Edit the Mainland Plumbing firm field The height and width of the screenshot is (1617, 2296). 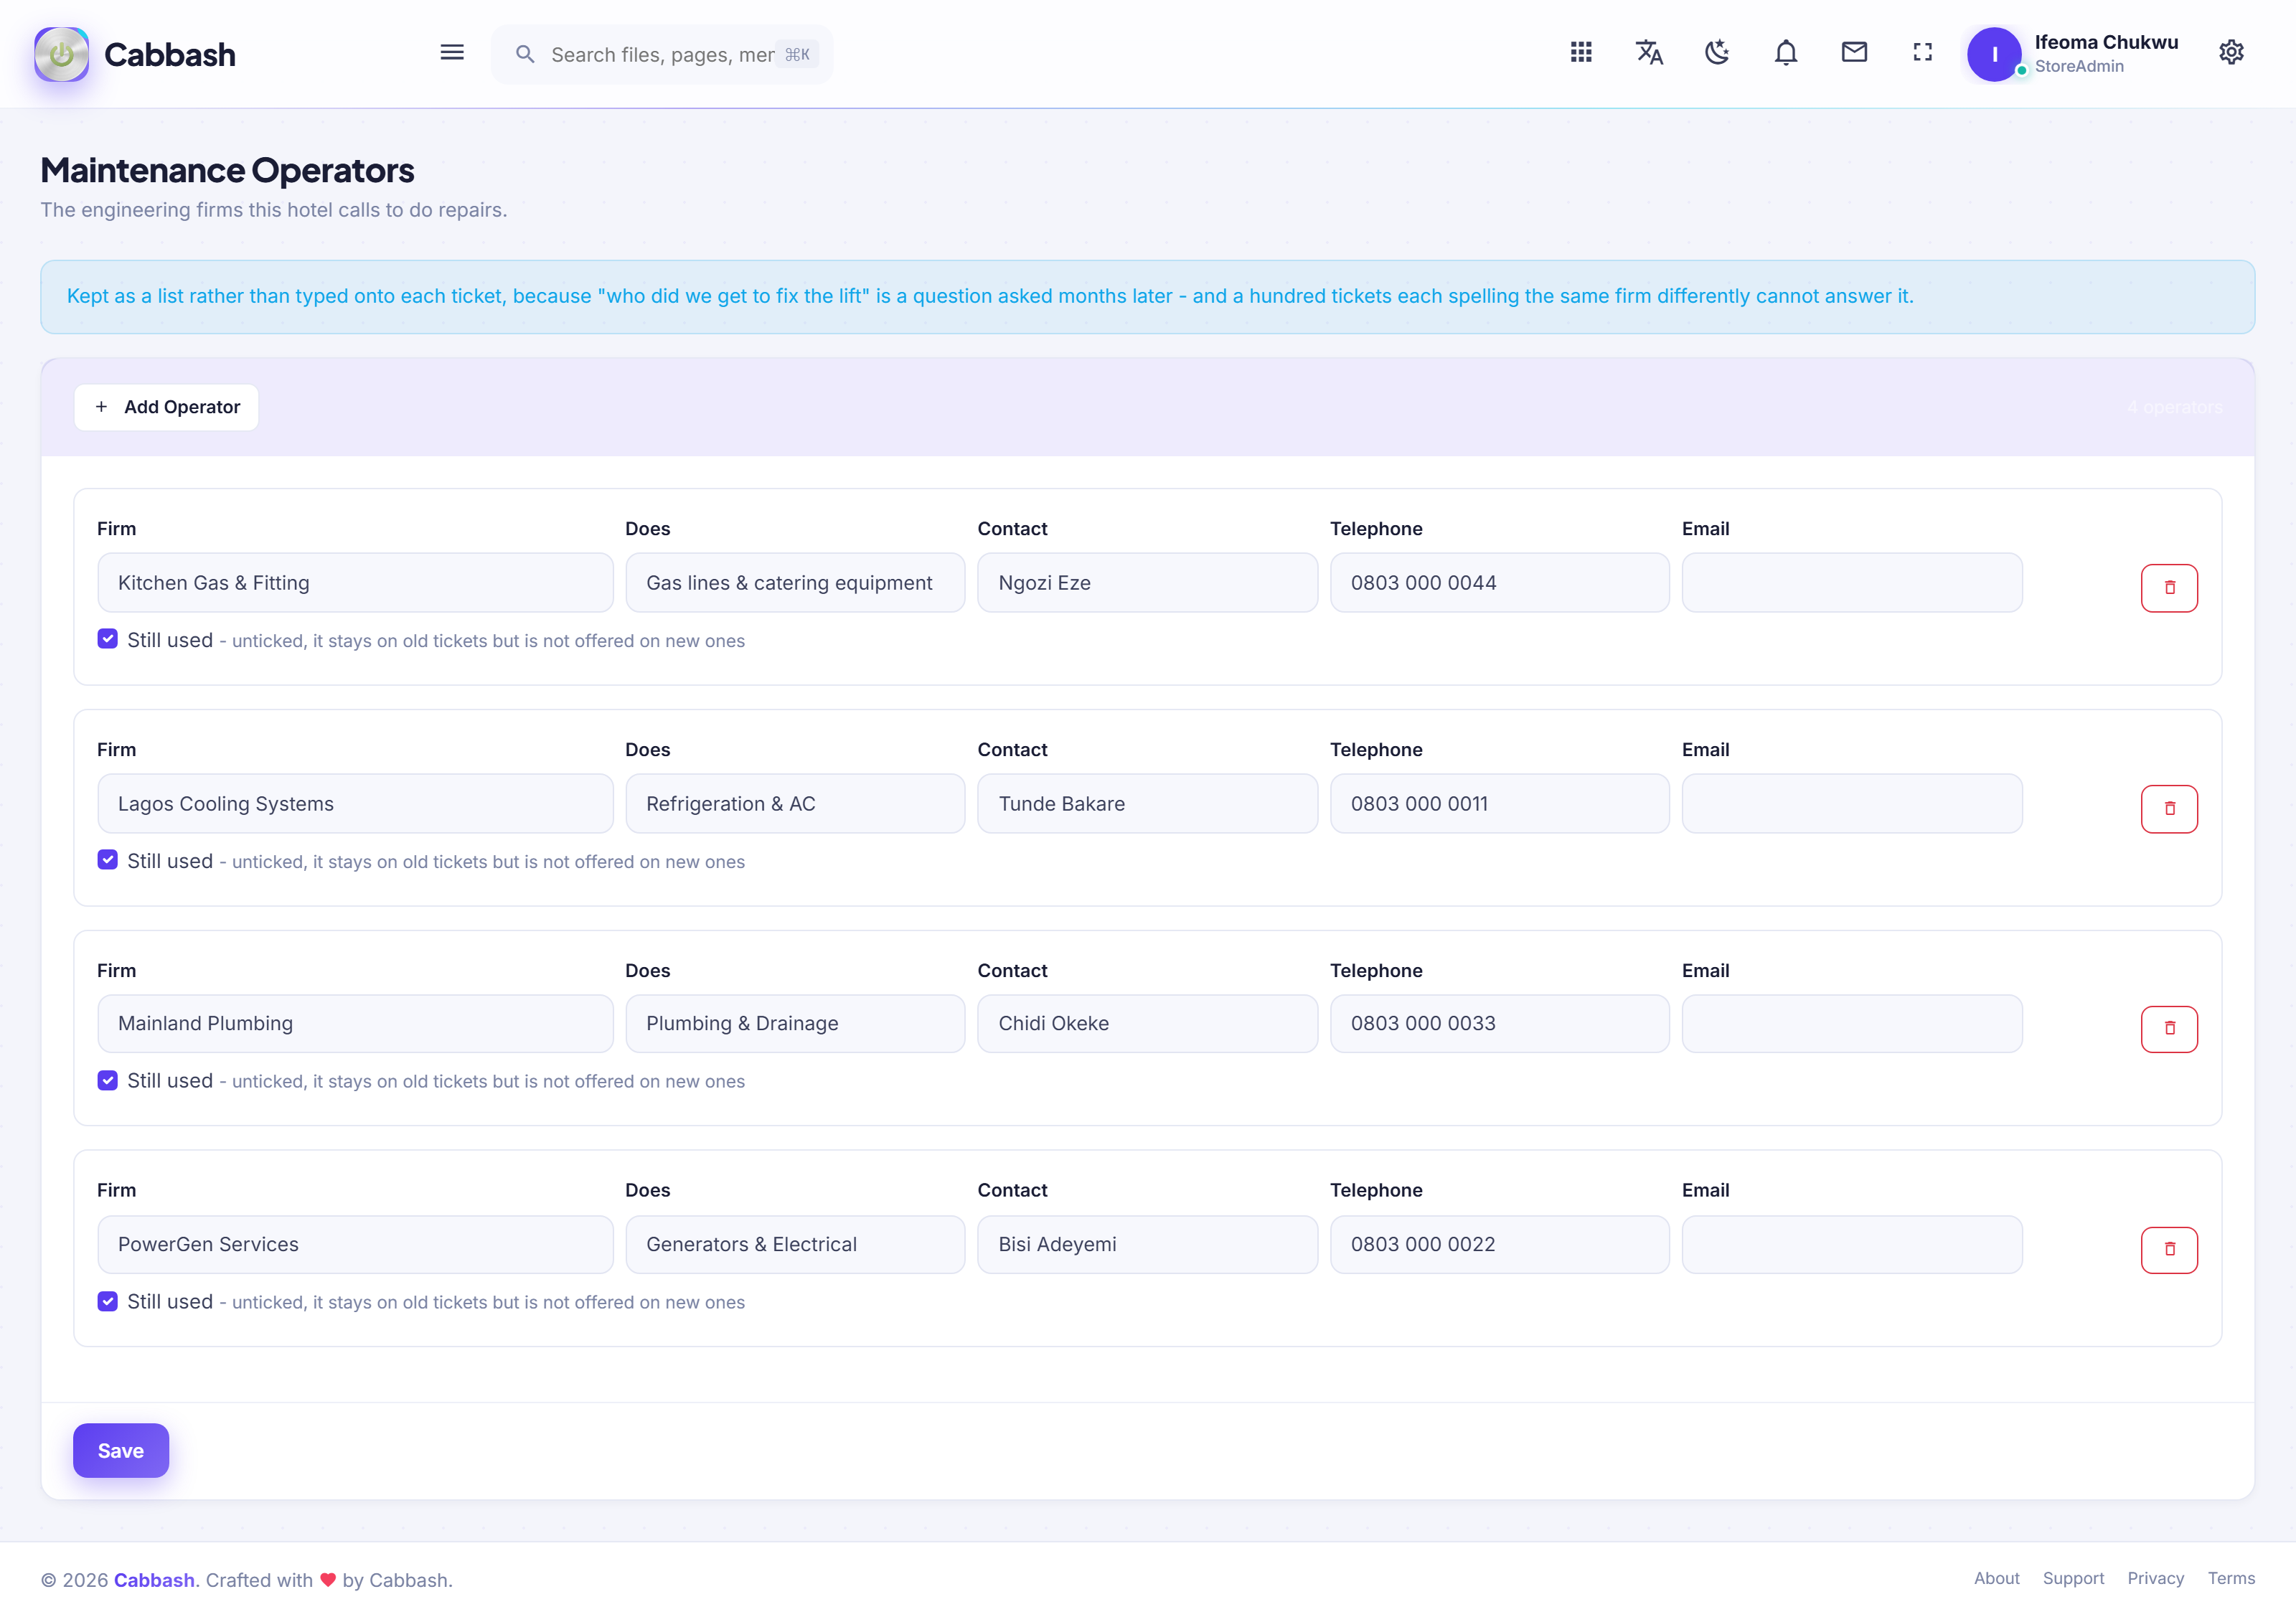pyautogui.click(x=355, y=1024)
